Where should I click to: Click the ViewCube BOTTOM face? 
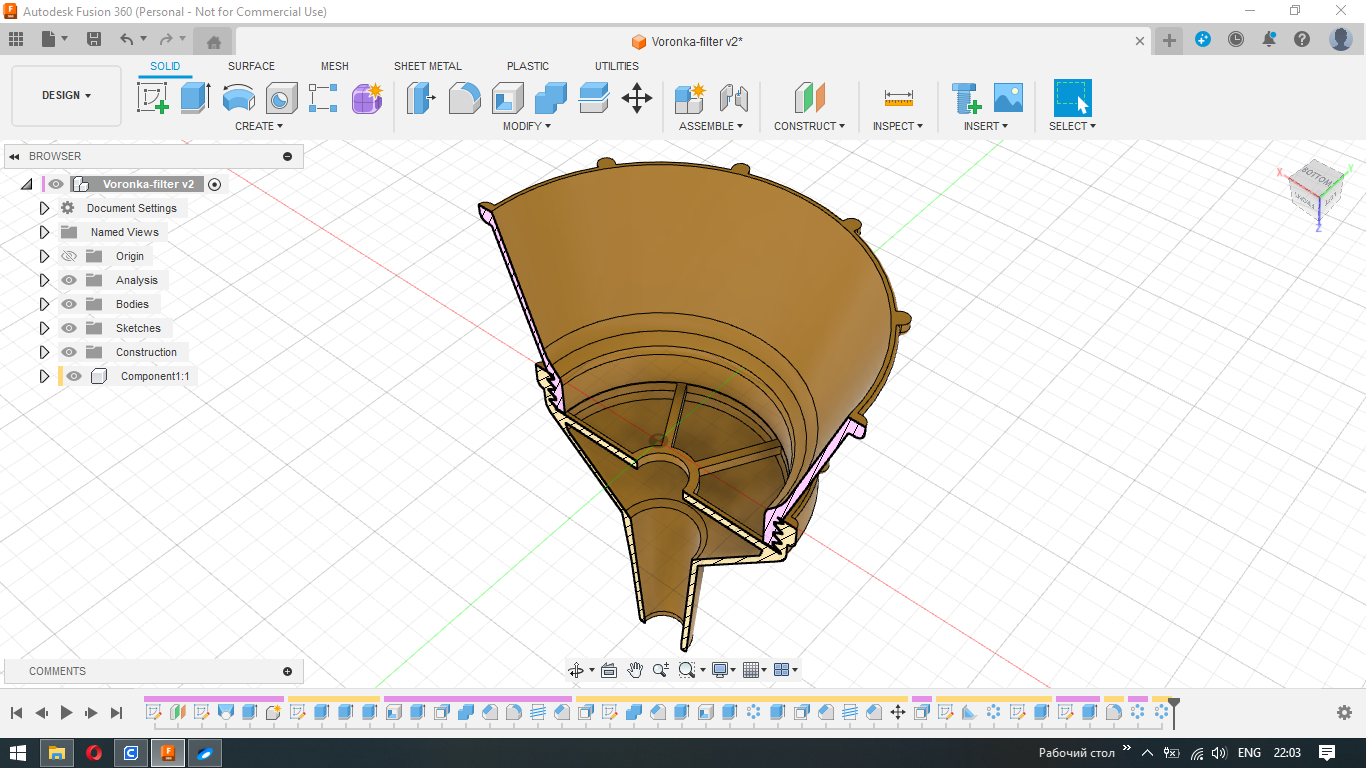[x=1316, y=178]
